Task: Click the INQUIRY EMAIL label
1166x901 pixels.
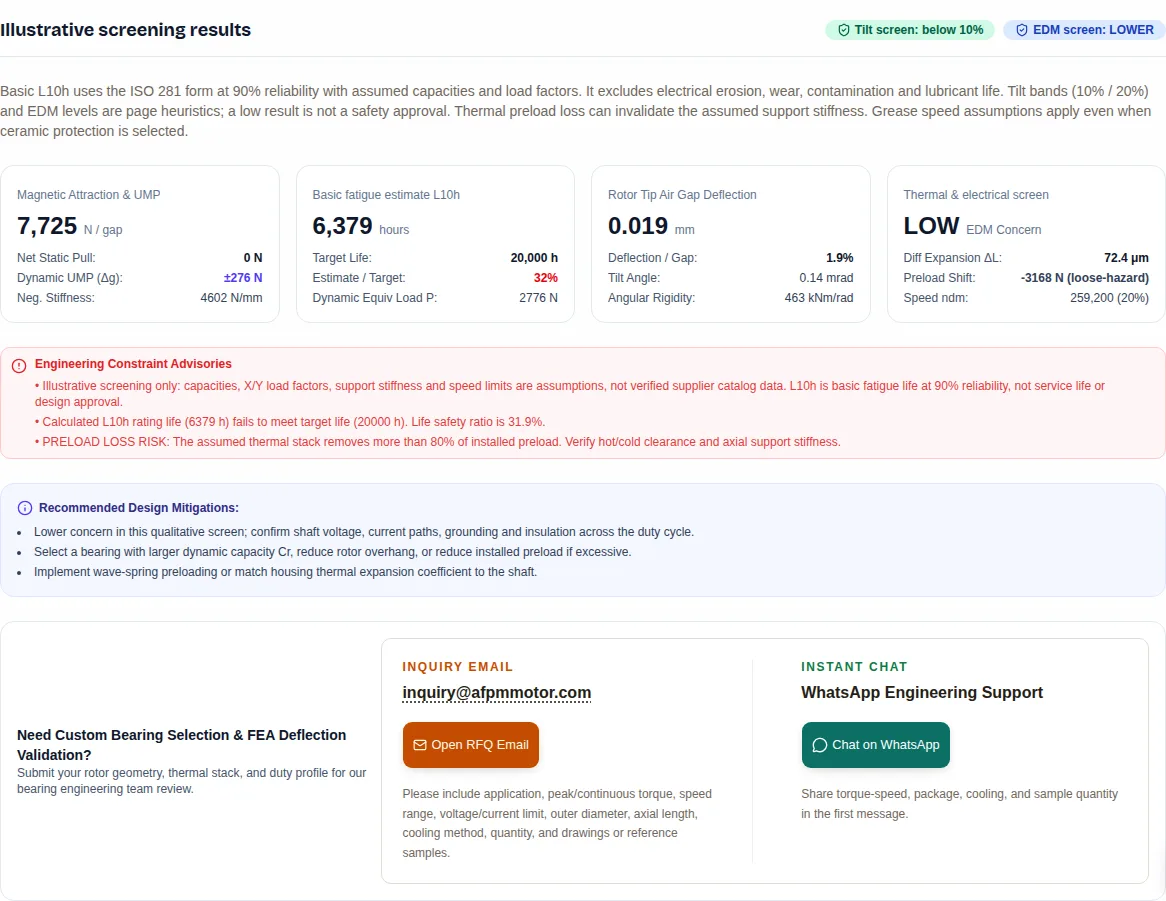Action: pos(457,667)
